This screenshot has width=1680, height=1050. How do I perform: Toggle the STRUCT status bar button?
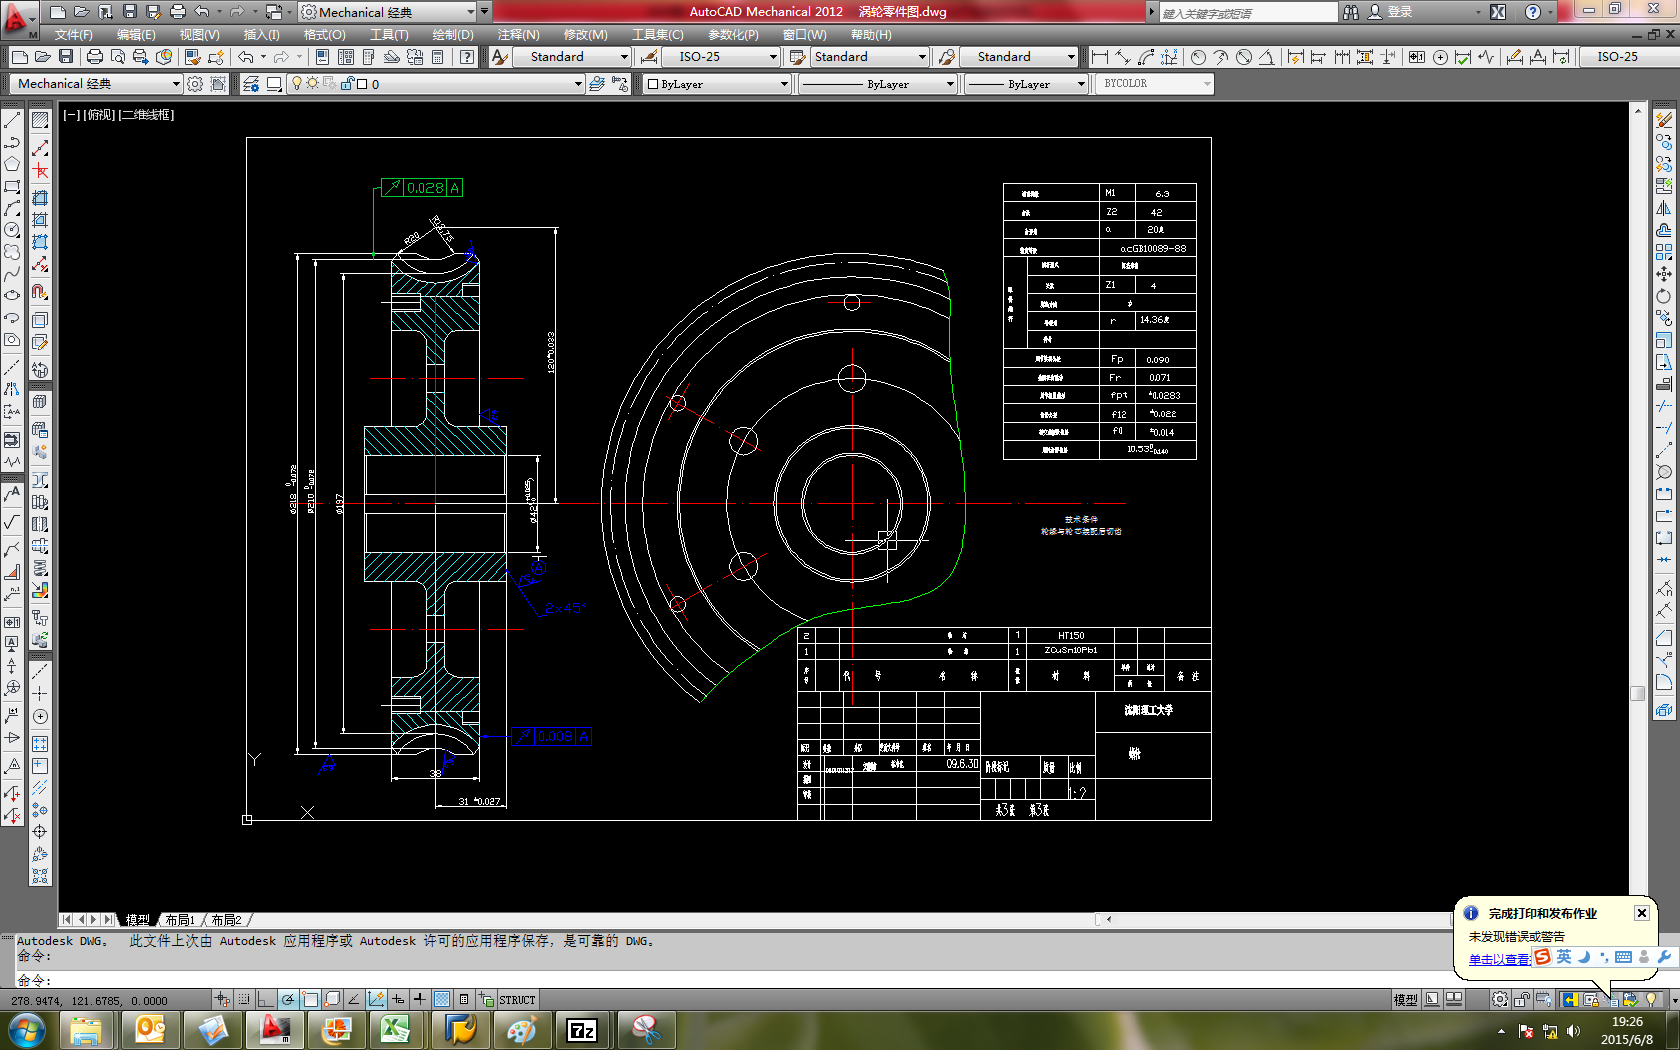(517, 999)
